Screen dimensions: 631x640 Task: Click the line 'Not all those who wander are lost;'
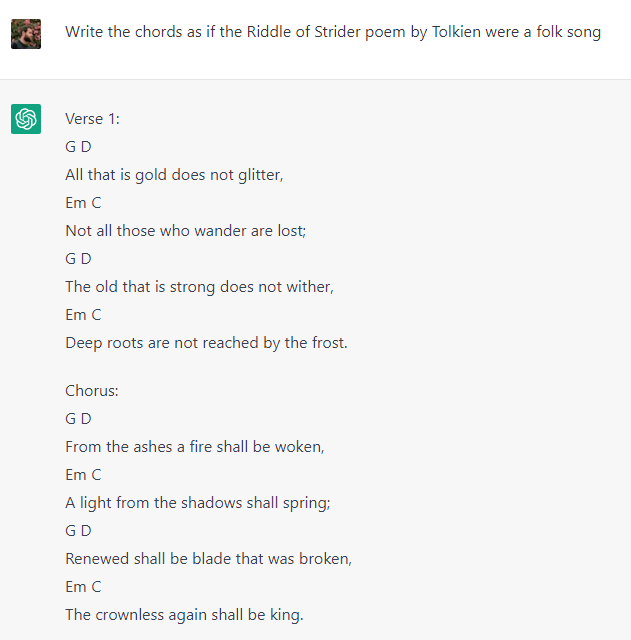click(186, 231)
